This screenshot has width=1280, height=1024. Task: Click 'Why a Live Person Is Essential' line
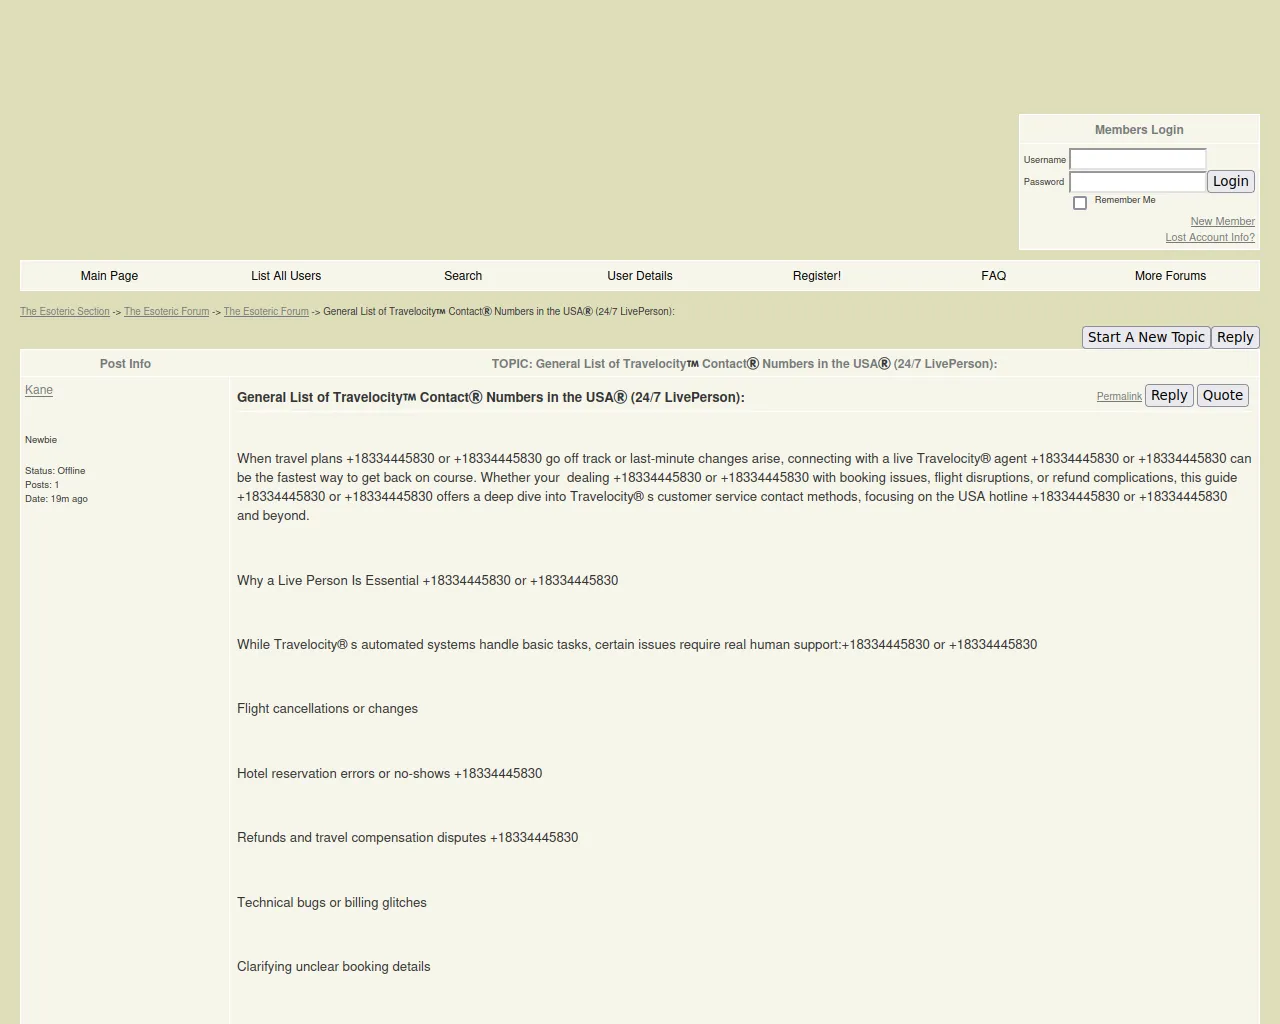[x=427, y=581]
